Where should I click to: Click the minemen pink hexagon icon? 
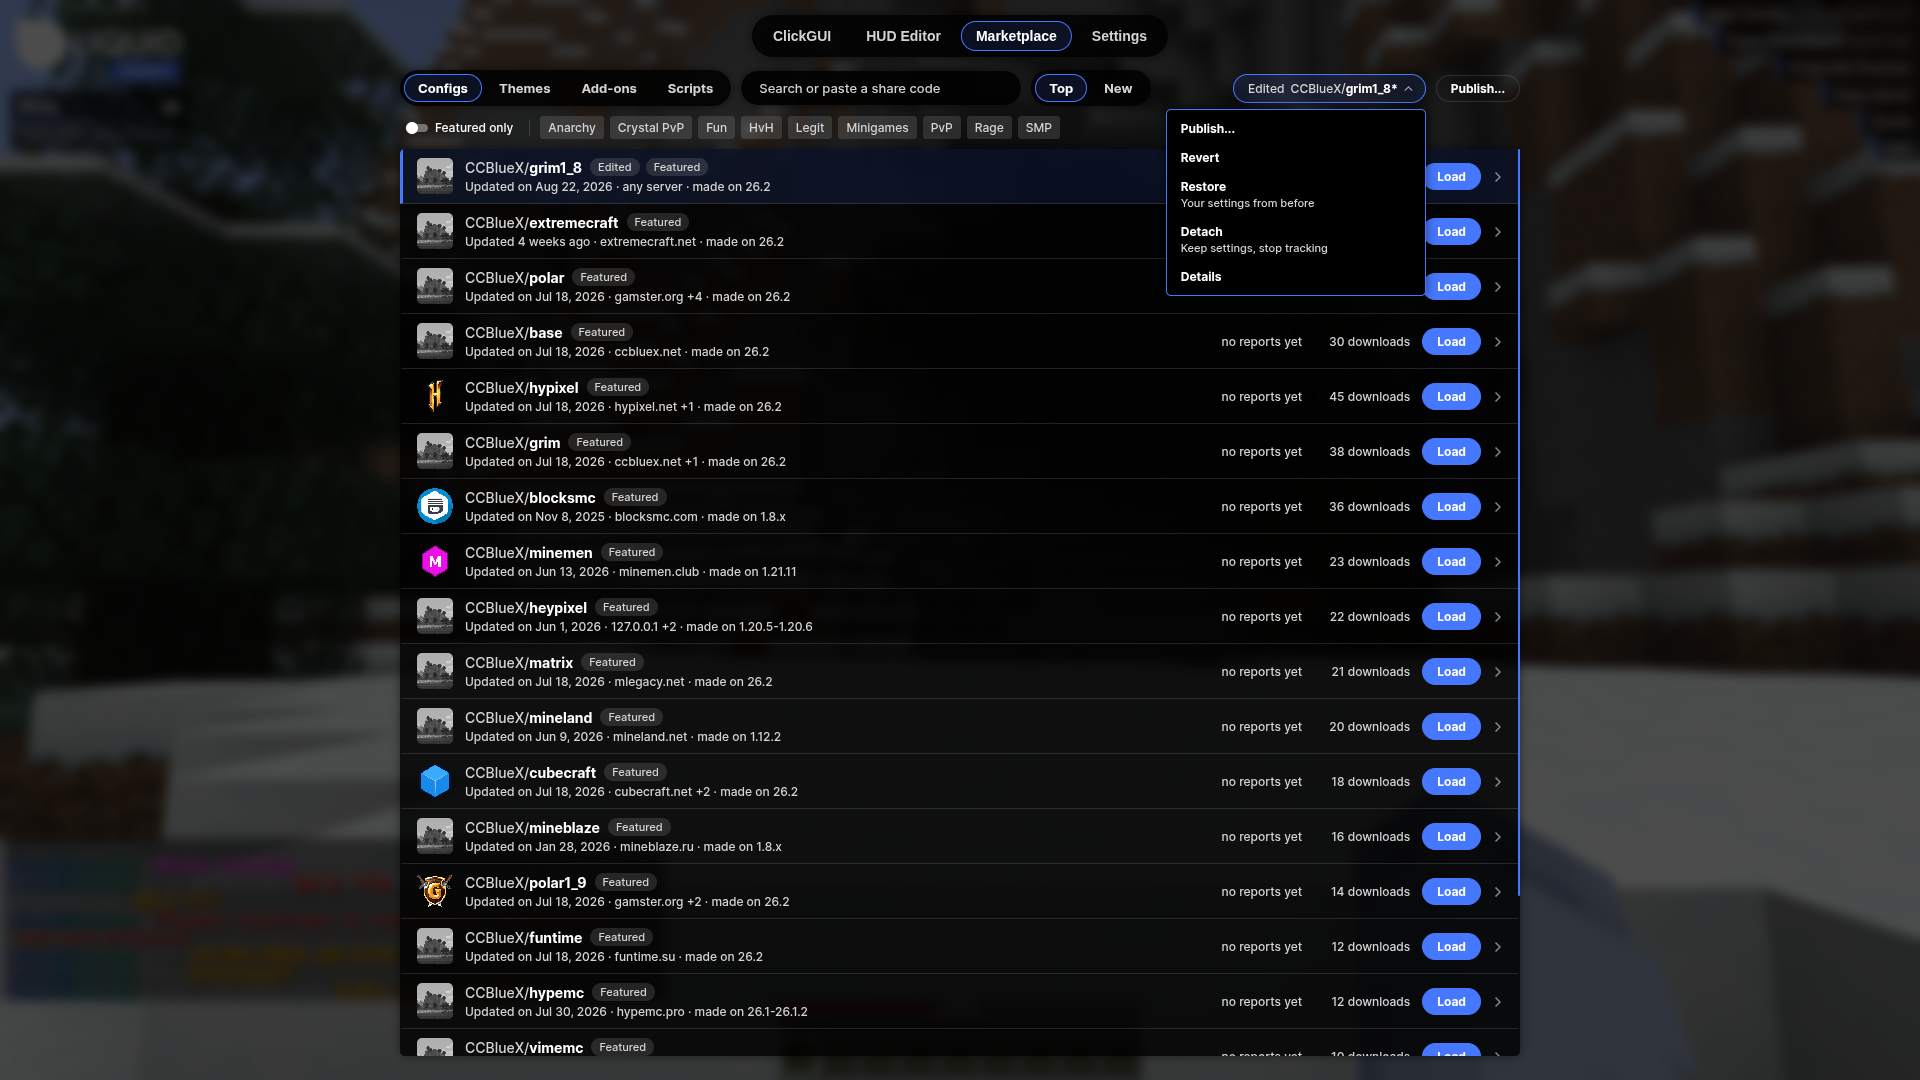[x=435, y=561]
